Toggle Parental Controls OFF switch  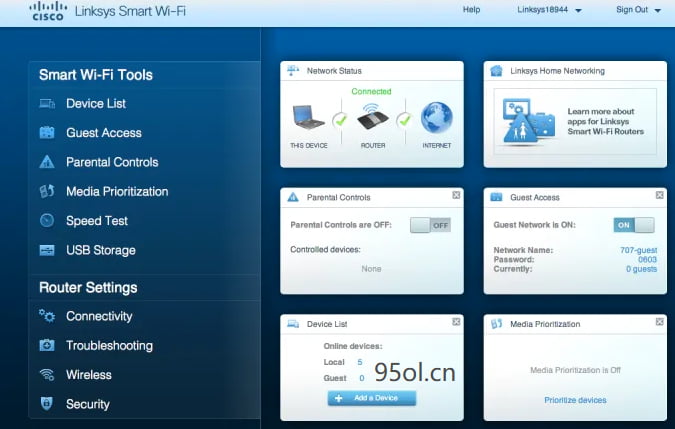tap(430, 225)
